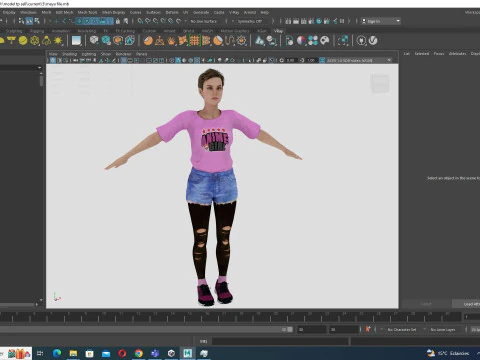Click the orange clipper sphere shelf icon
This screenshot has height=360, width=480.
coord(218,41)
